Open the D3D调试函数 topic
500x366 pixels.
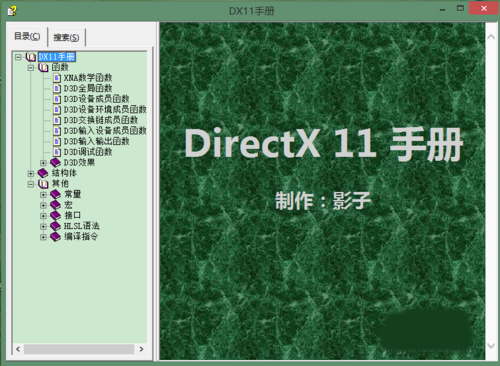coord(88,152)
